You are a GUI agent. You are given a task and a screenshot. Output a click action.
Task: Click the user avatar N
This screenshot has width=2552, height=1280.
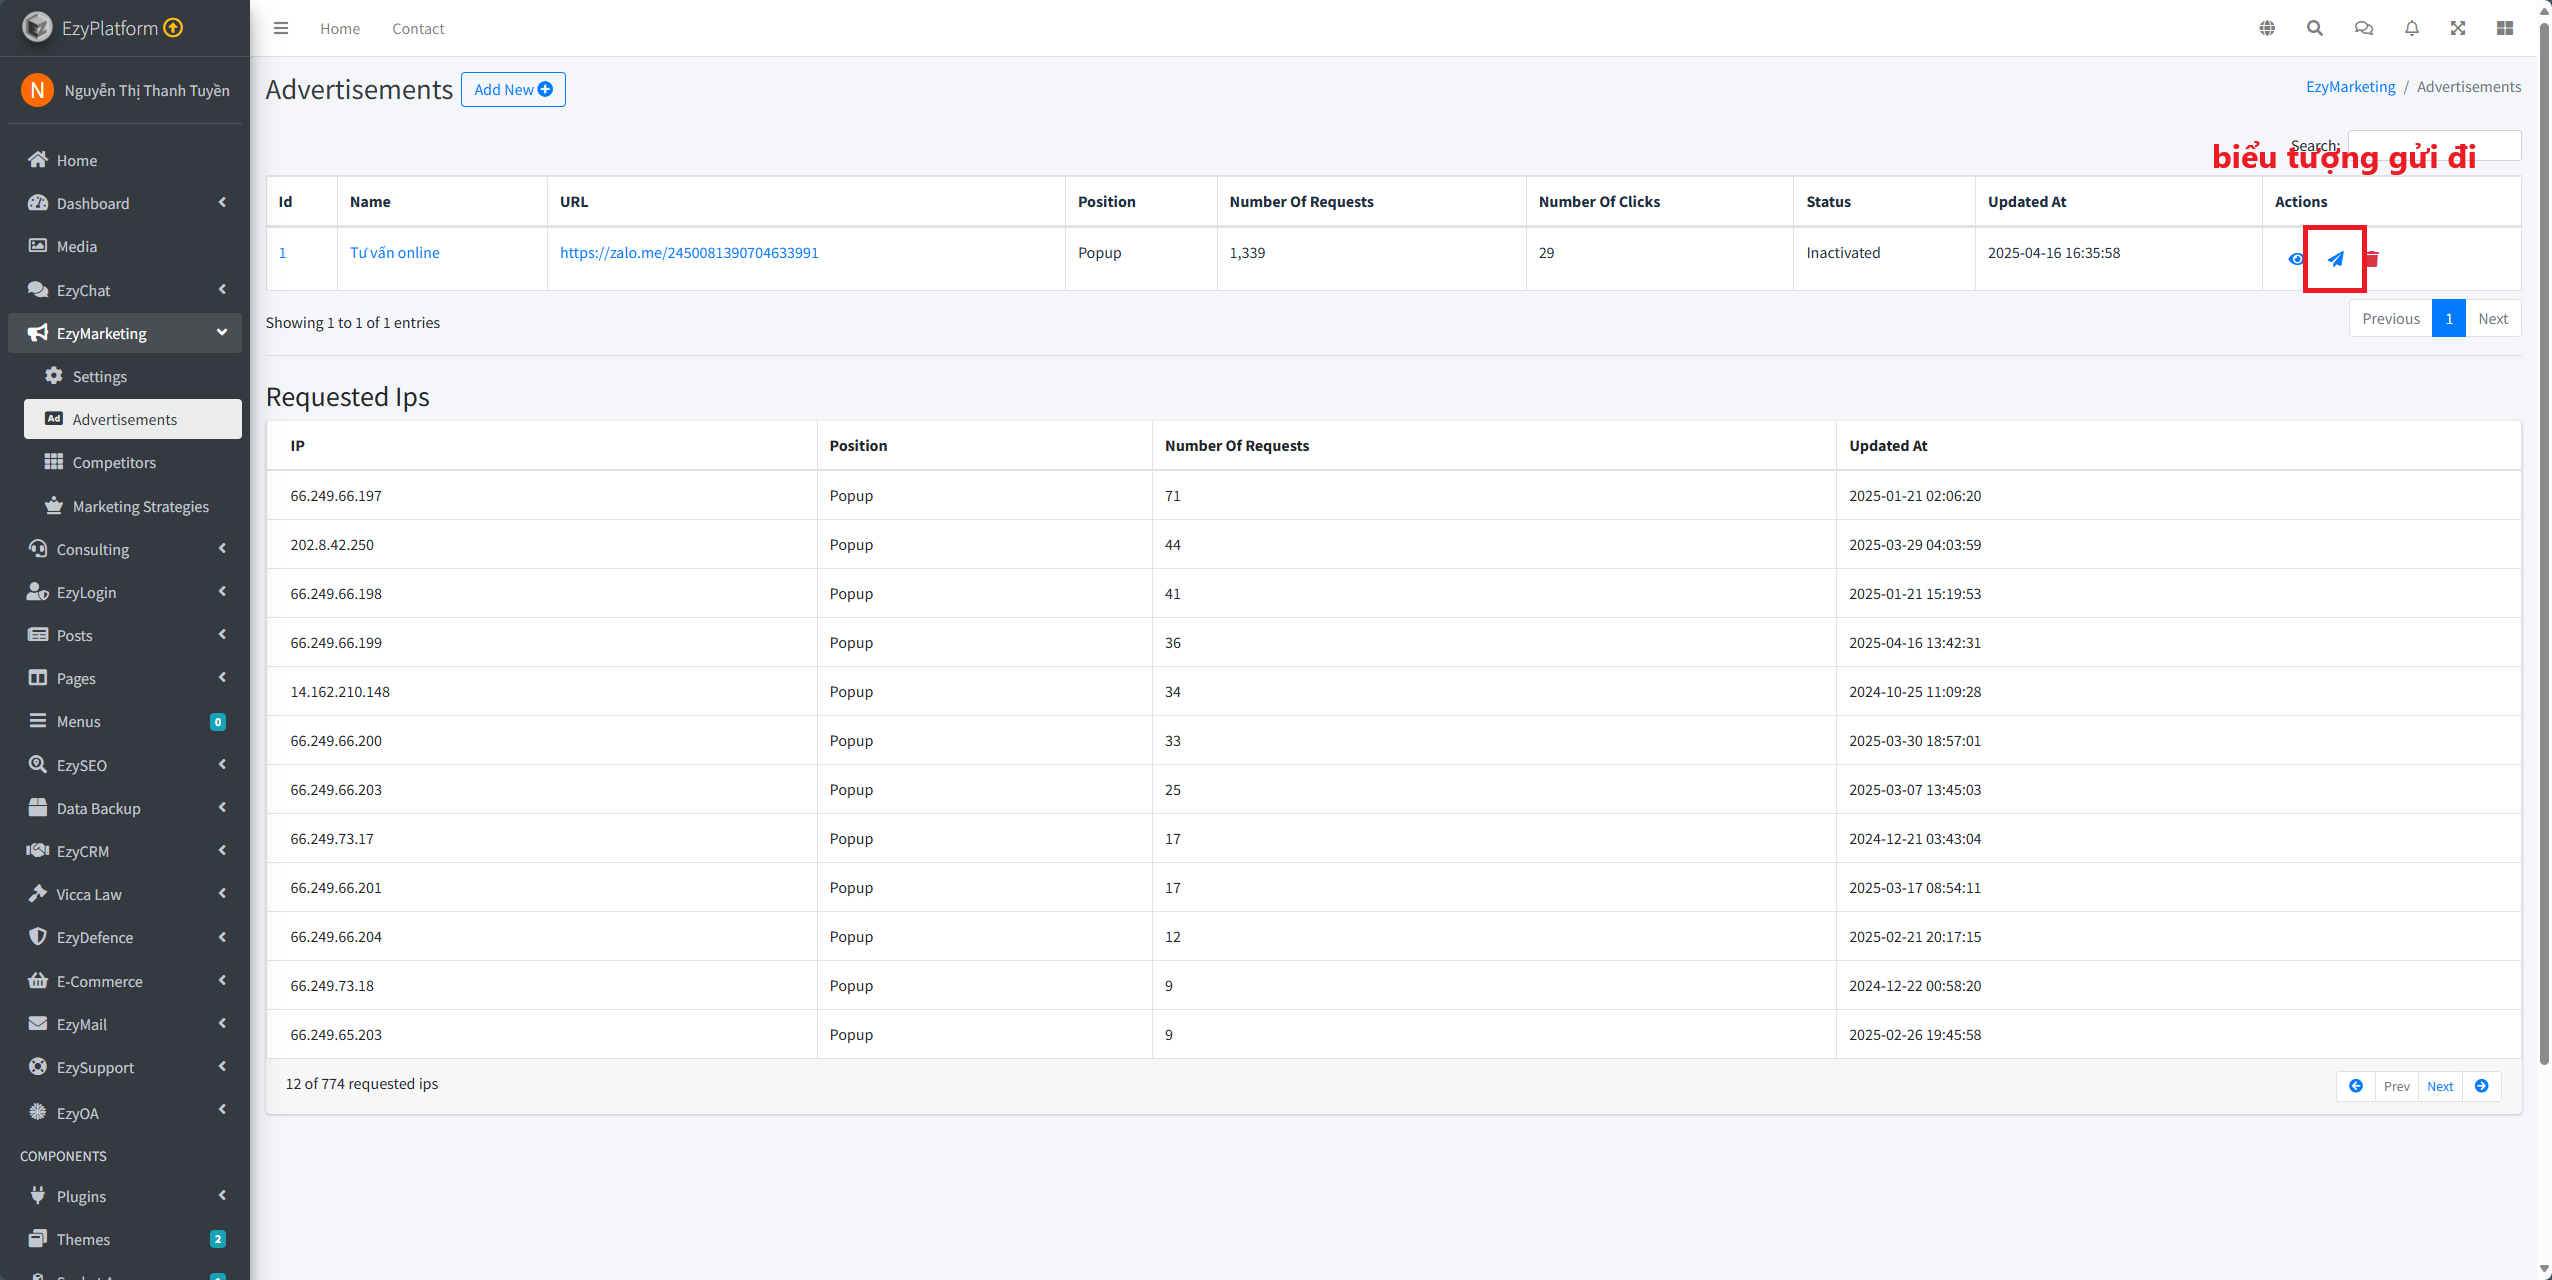(37, 90)
